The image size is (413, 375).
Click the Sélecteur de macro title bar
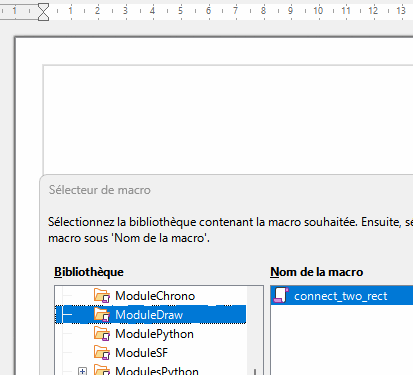click(x=227, y=190)
